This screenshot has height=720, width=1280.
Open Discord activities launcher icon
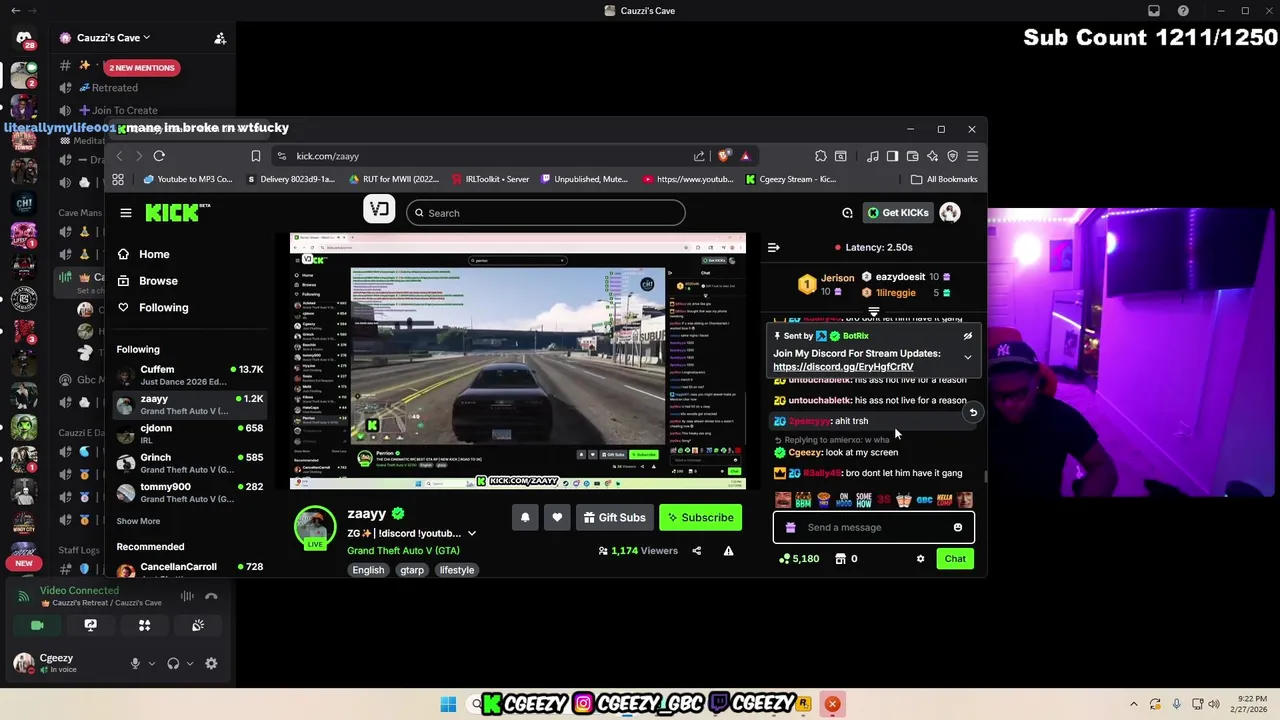144,625
